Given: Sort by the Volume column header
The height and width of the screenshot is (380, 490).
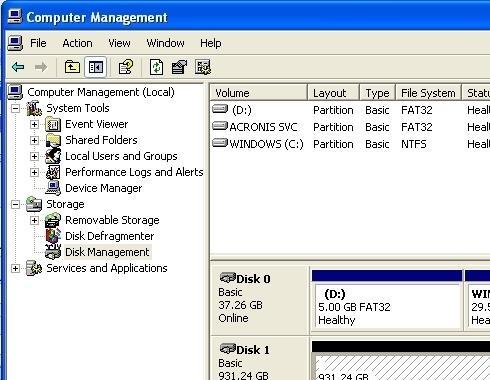Looking at the screenshot, I should pos(259,93).
